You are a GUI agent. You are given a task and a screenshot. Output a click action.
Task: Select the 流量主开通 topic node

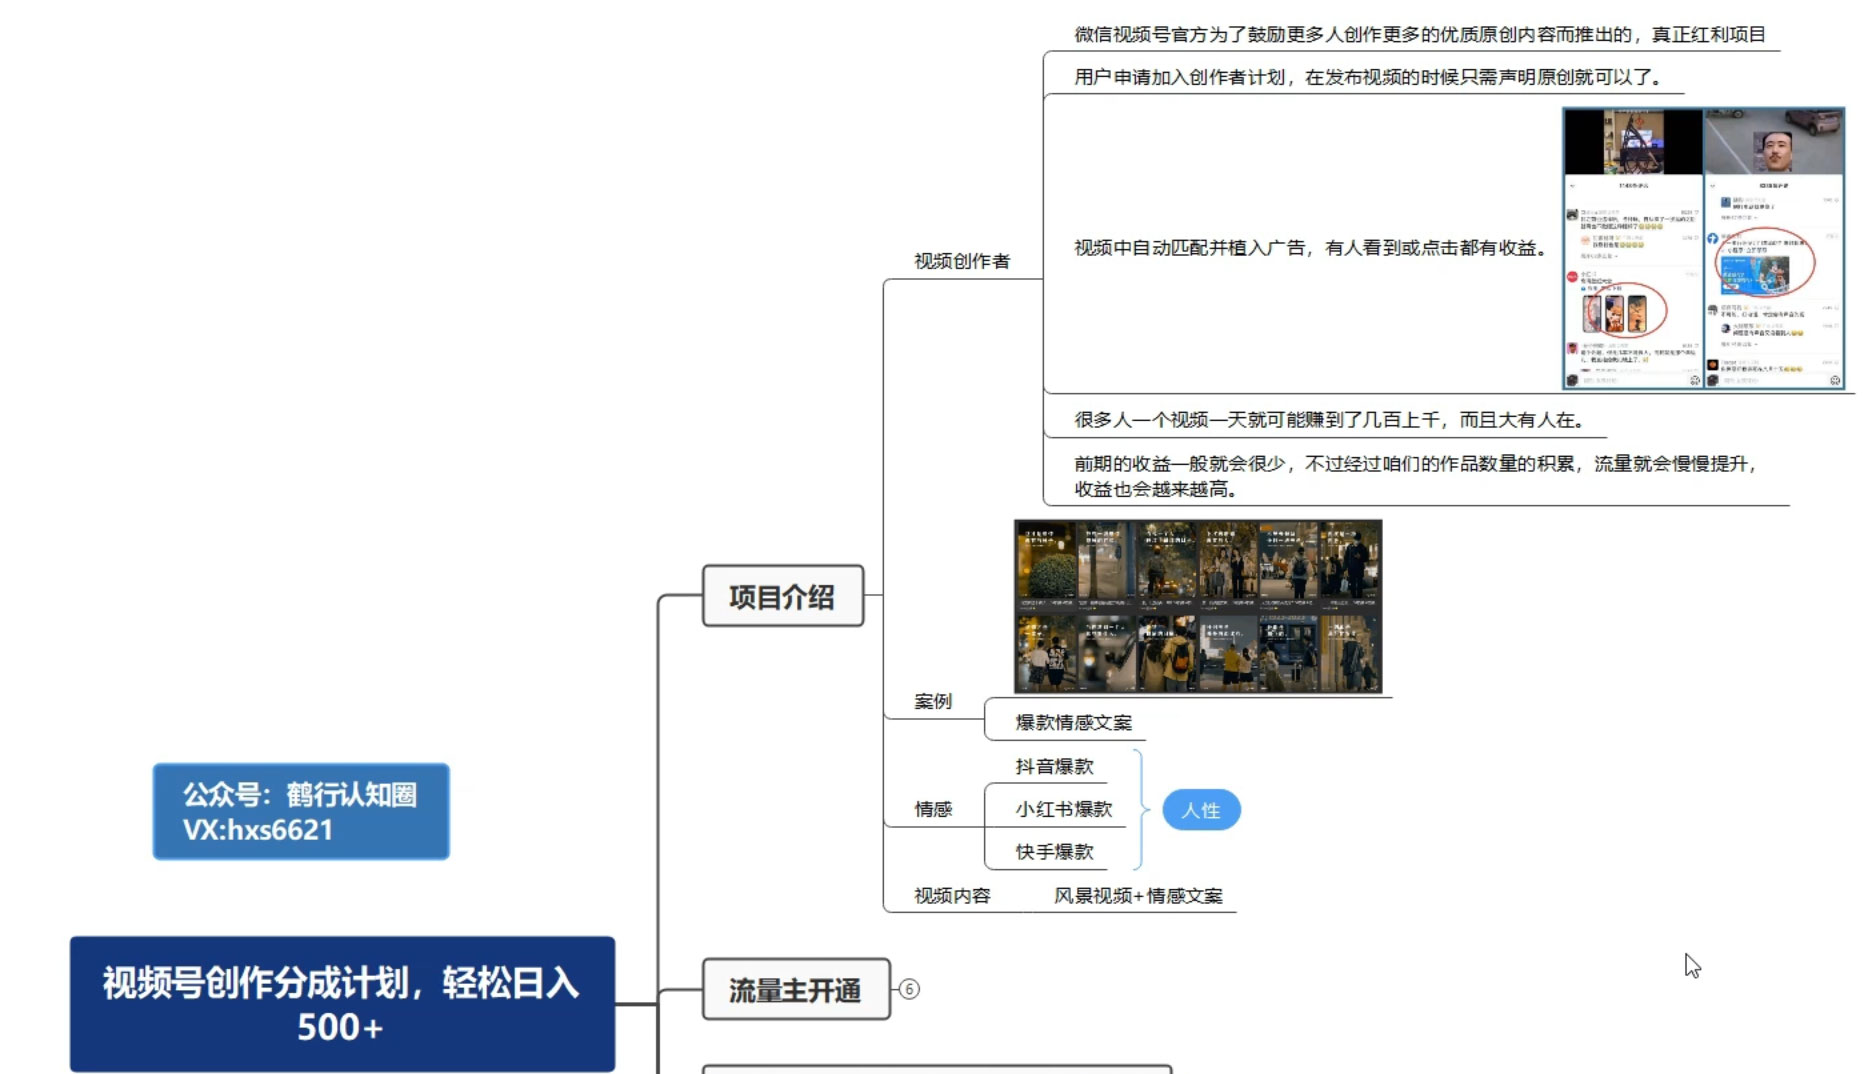795,988
